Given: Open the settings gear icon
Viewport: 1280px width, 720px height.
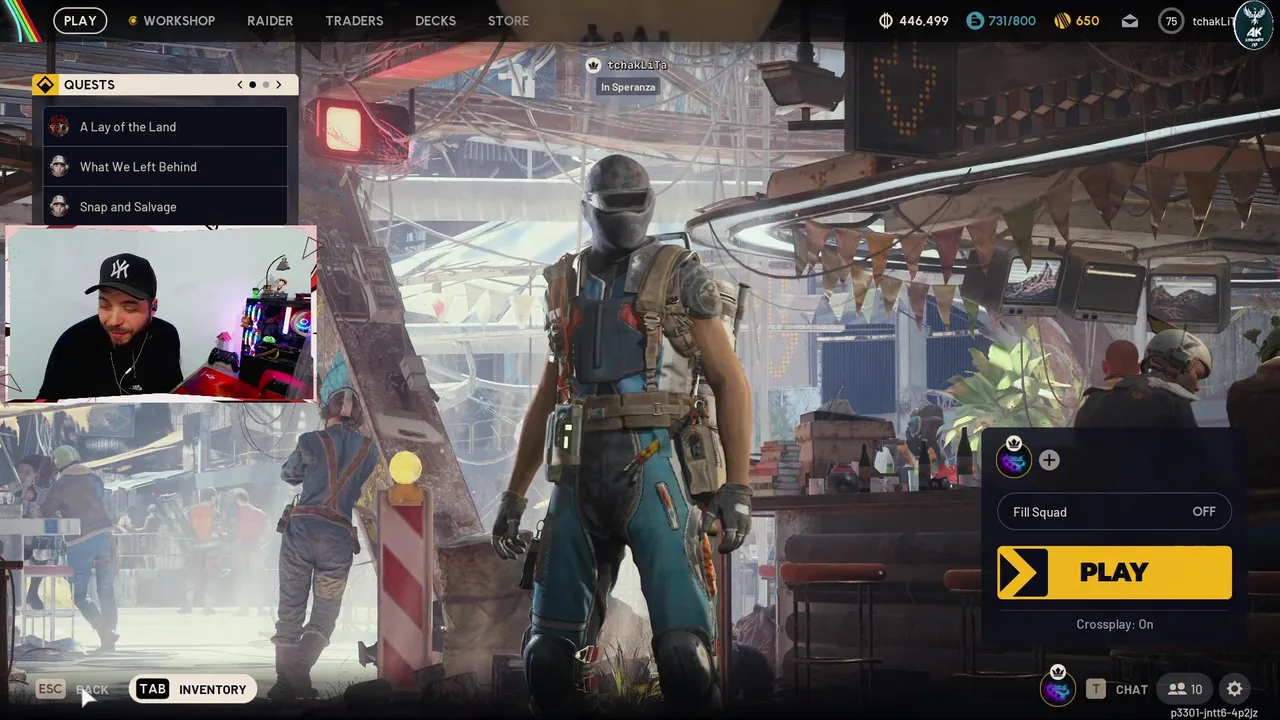Looking at the screenshot, I should click(1235, 689).
